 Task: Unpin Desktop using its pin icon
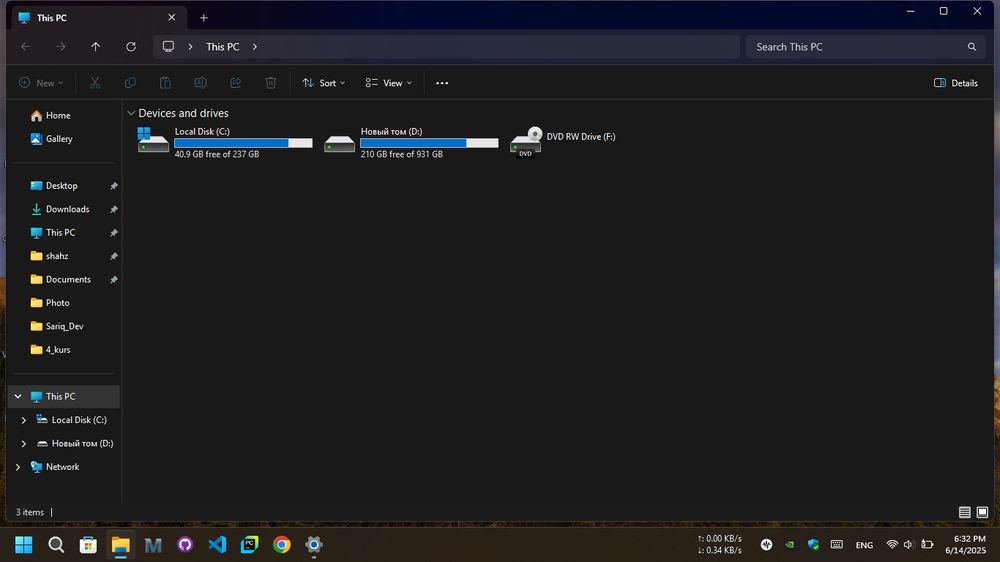click(114, 186)
